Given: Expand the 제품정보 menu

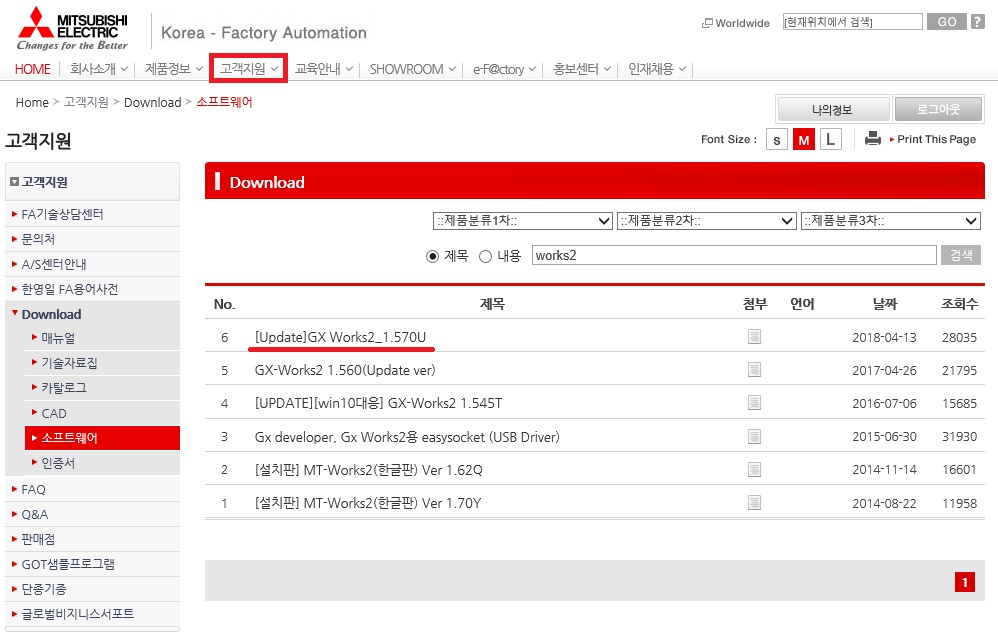Looking at the screenshot, I should click(174, 69).
